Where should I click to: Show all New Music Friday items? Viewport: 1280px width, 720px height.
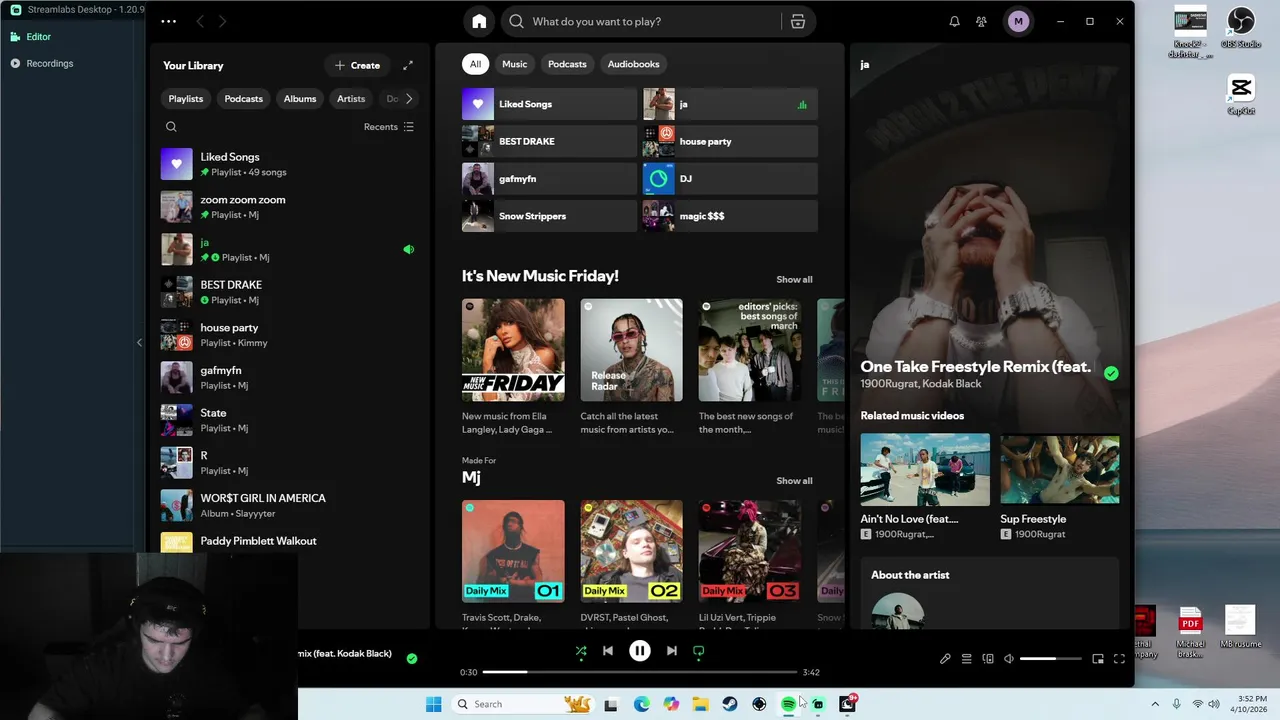coord(794,280)
